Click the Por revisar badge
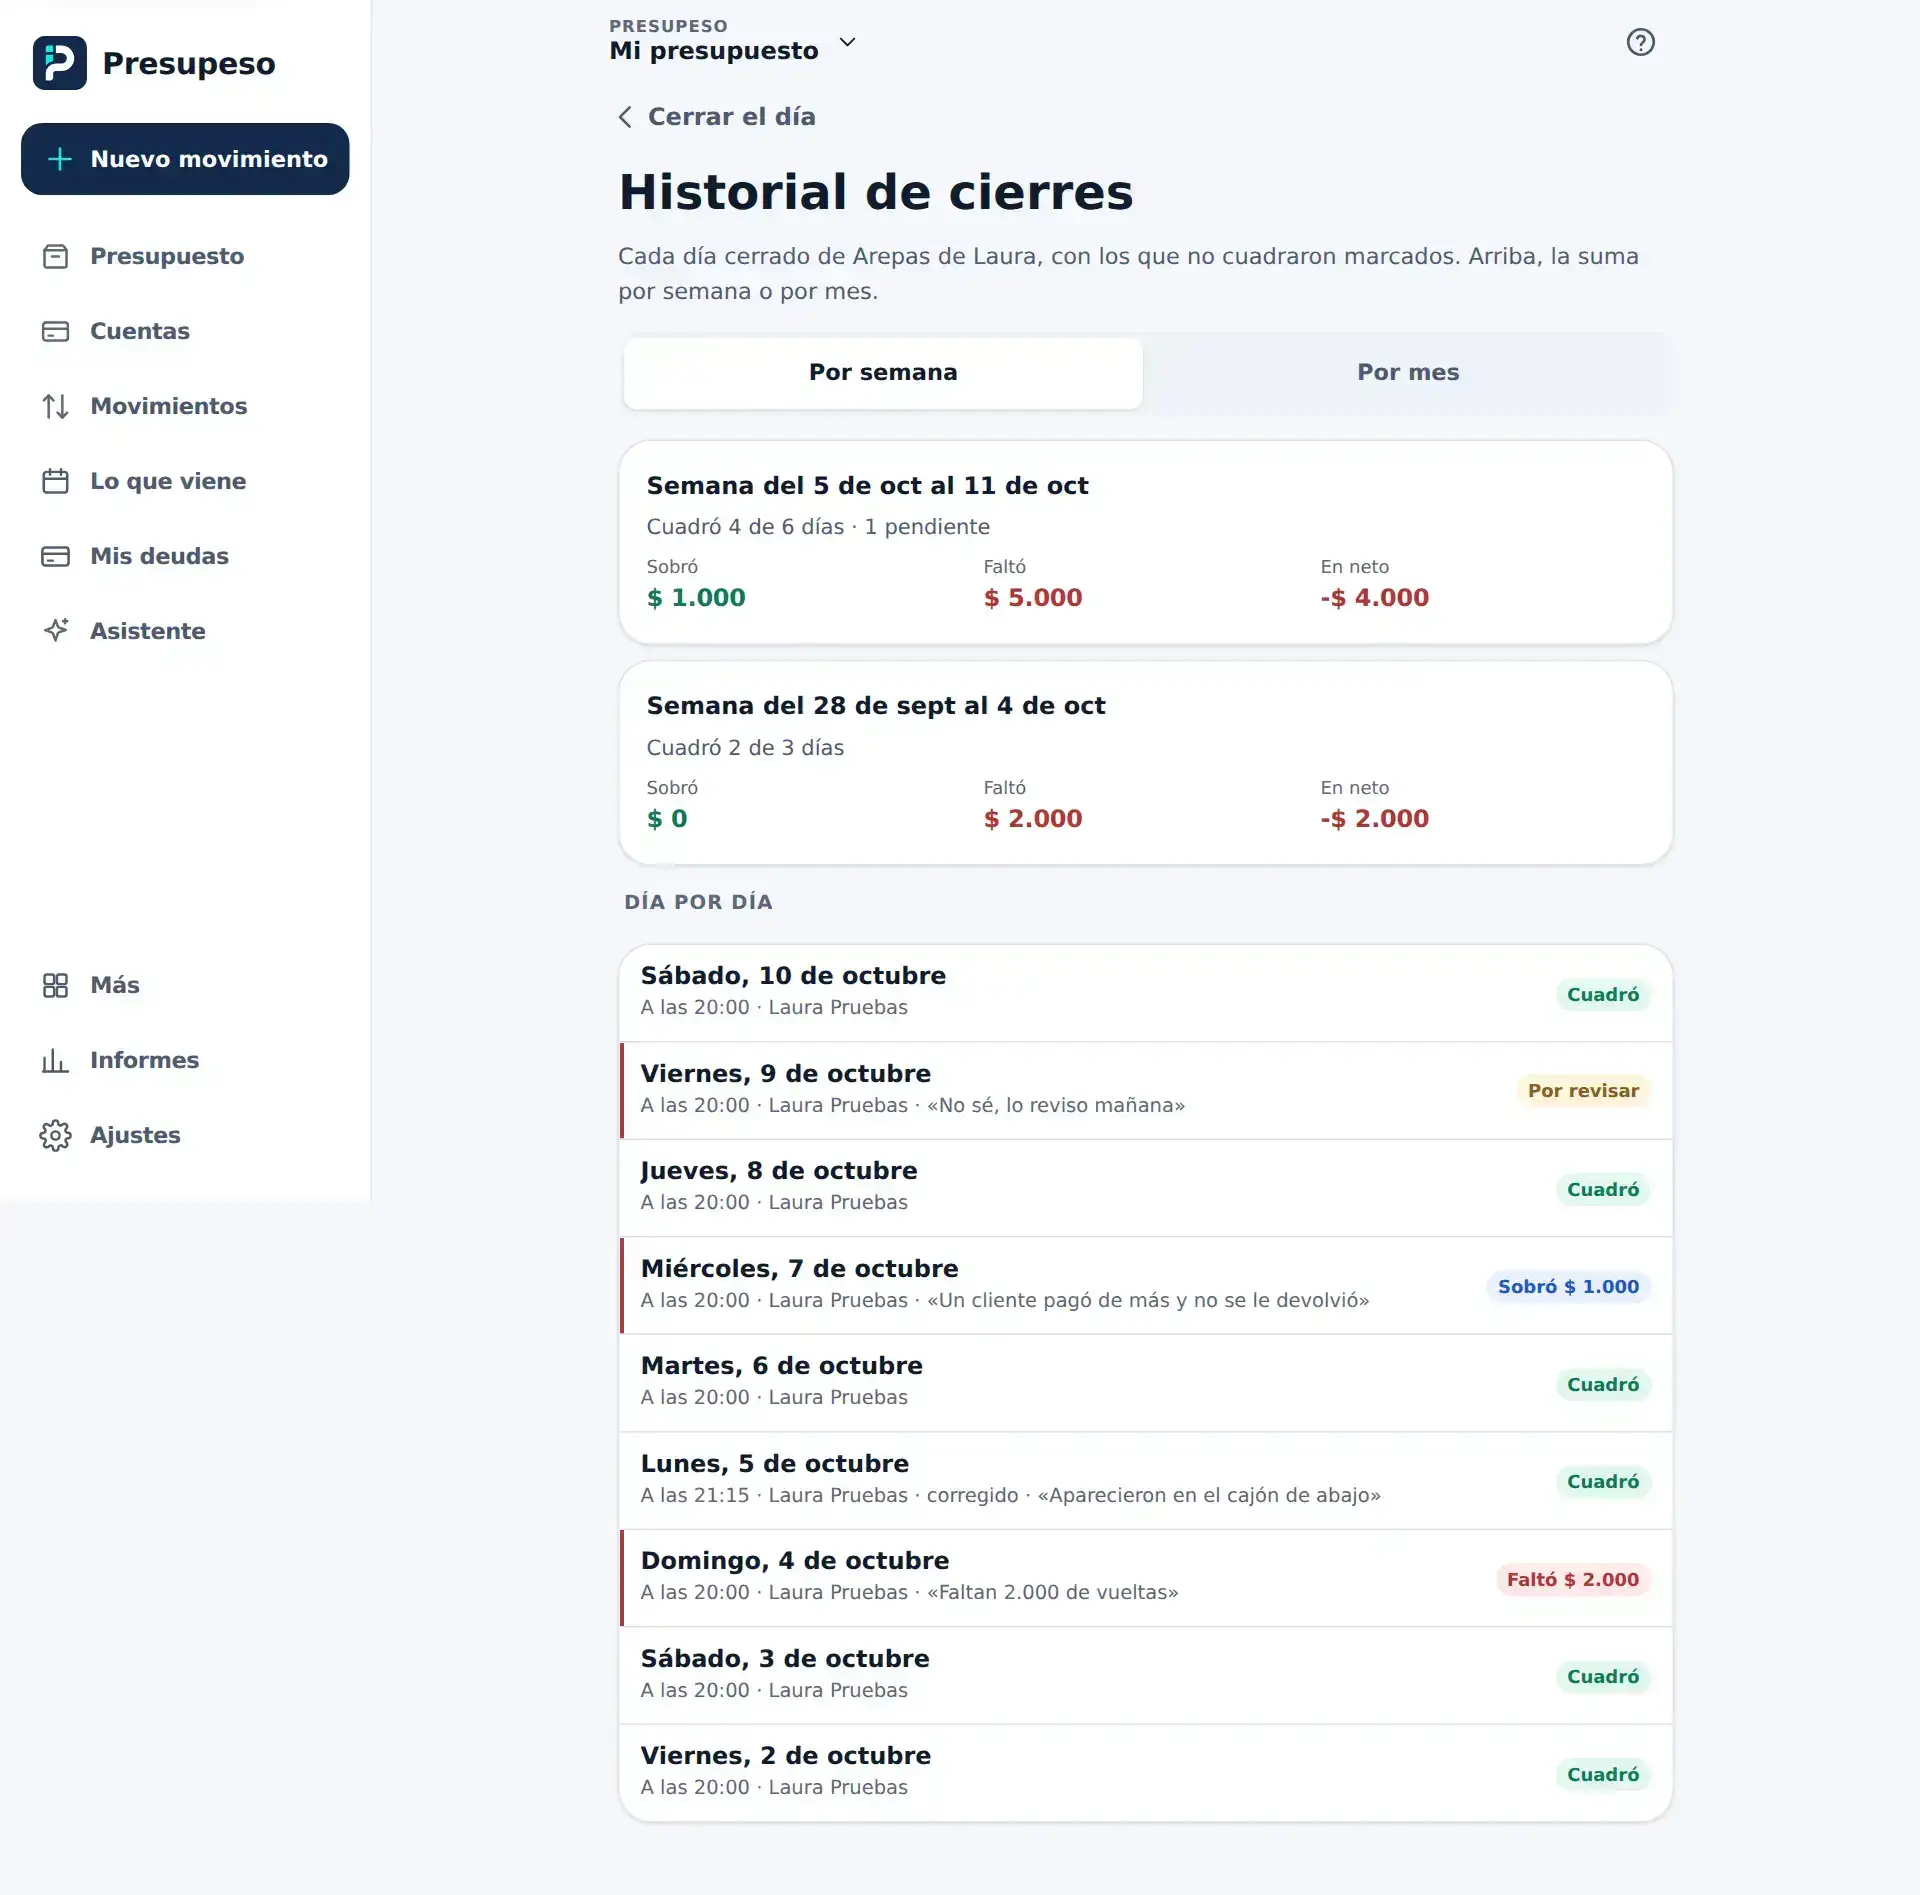Viewport: 1920px width, 1895px height. tap(1583, 1091)
